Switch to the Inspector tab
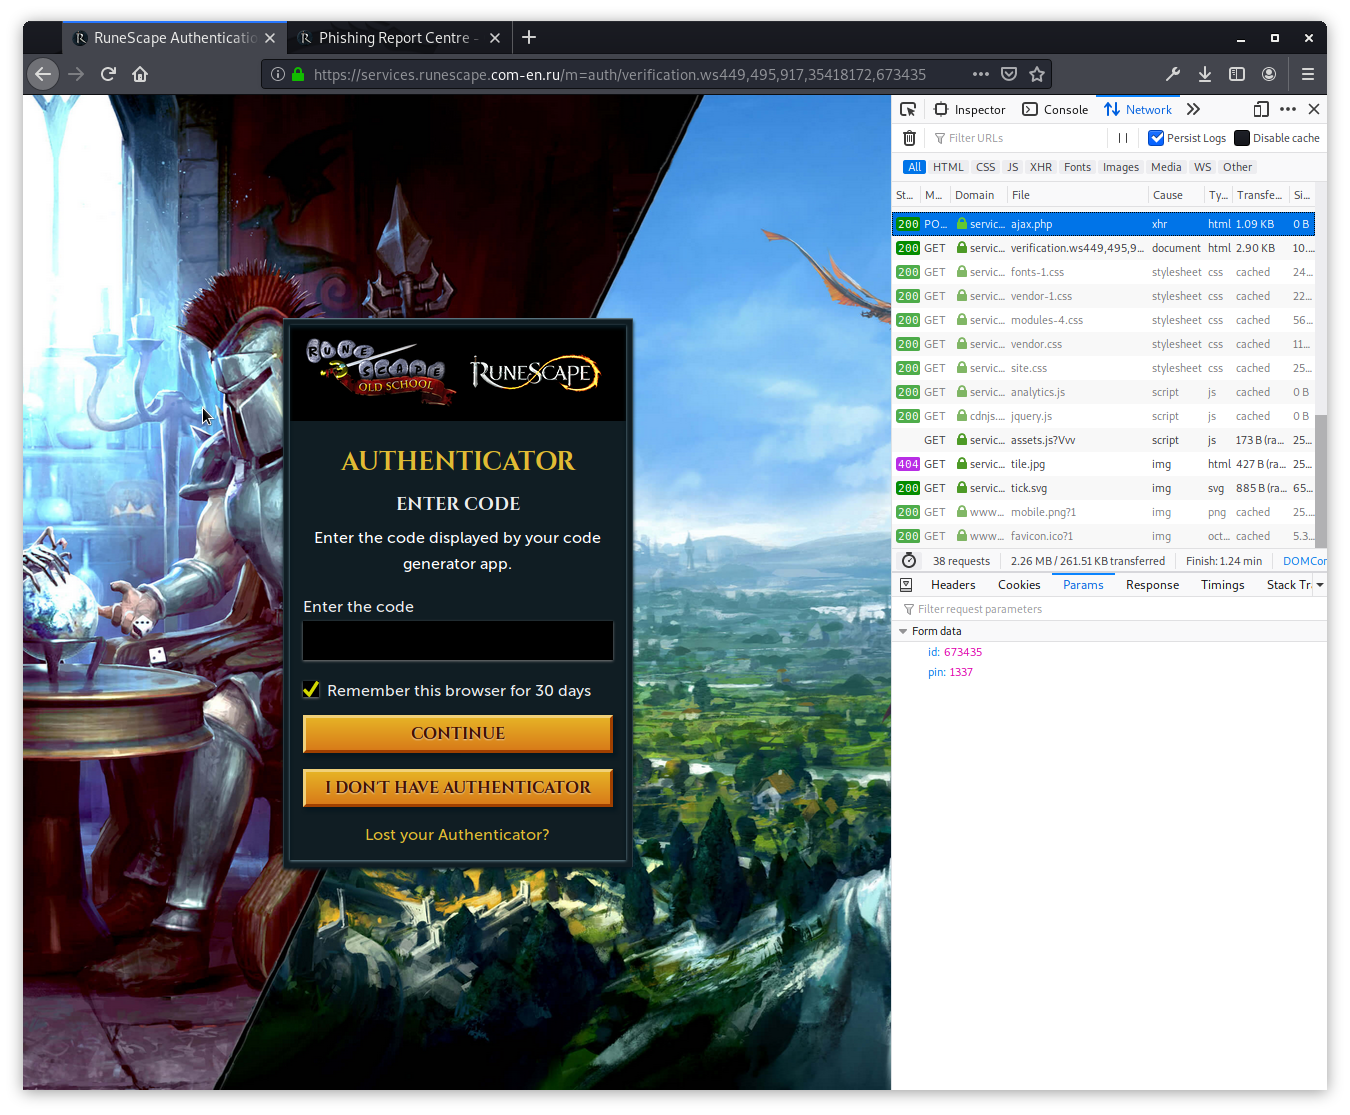The width and height of the screenshot is (1350, 1115). coord(970,110)
